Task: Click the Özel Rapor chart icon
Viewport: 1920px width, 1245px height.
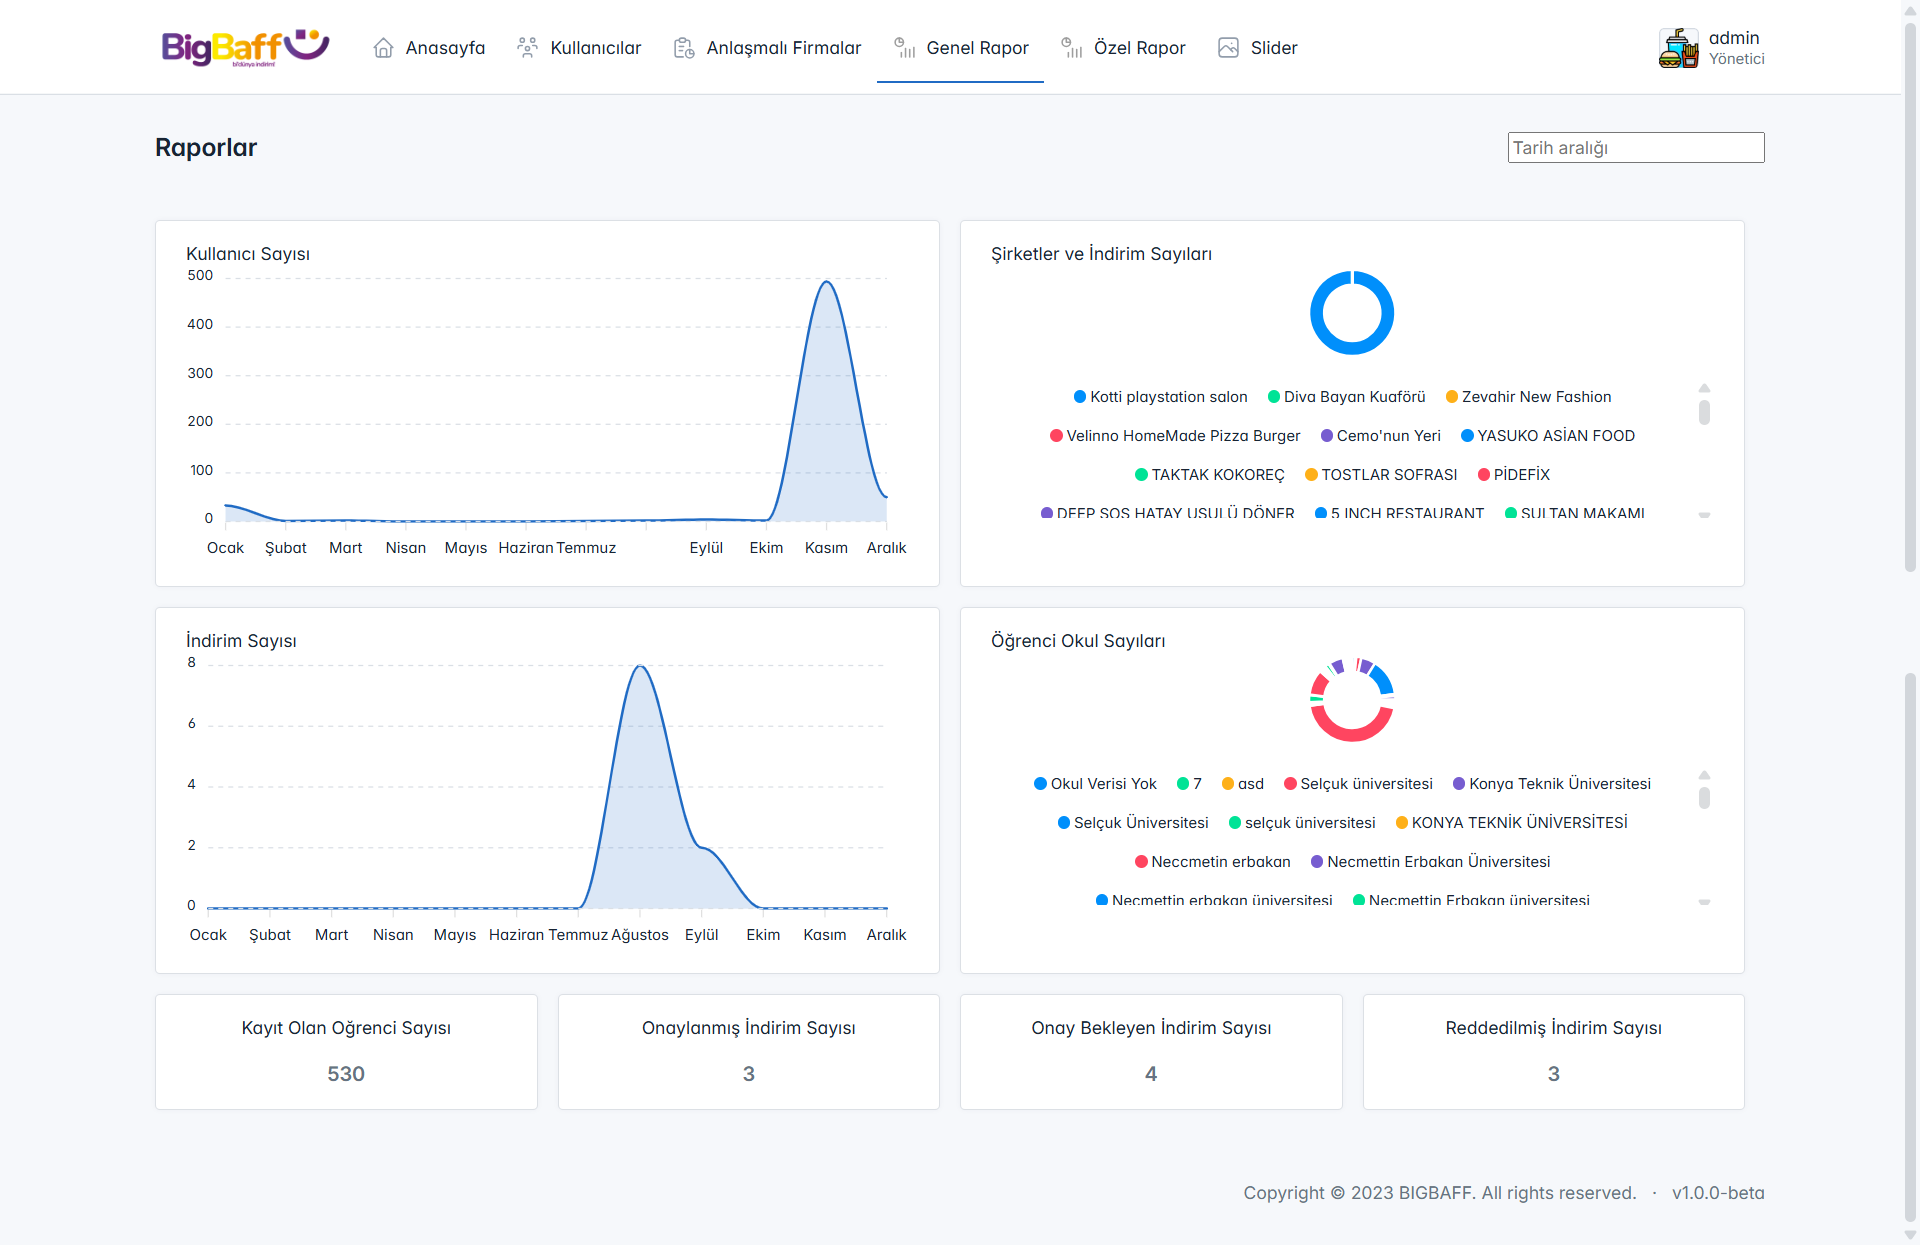Action: click(x=1071, y=48)
